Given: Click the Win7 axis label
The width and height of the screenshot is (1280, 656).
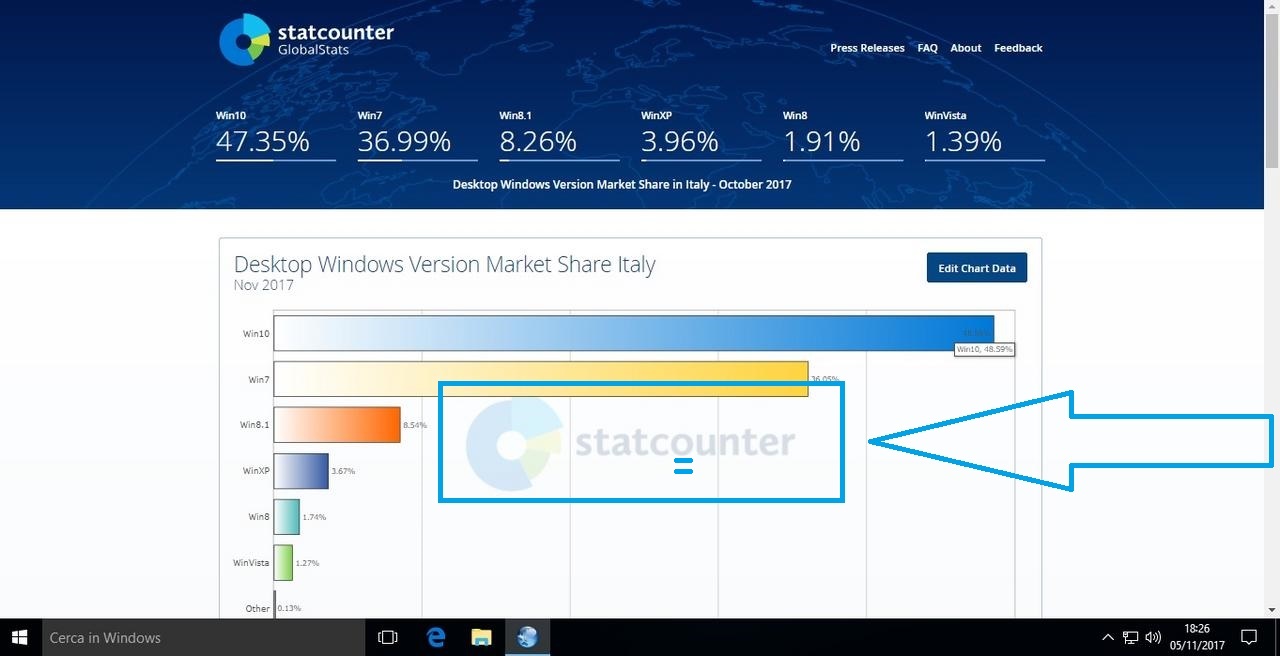Looking at the screenshot, I should point(258,380).
